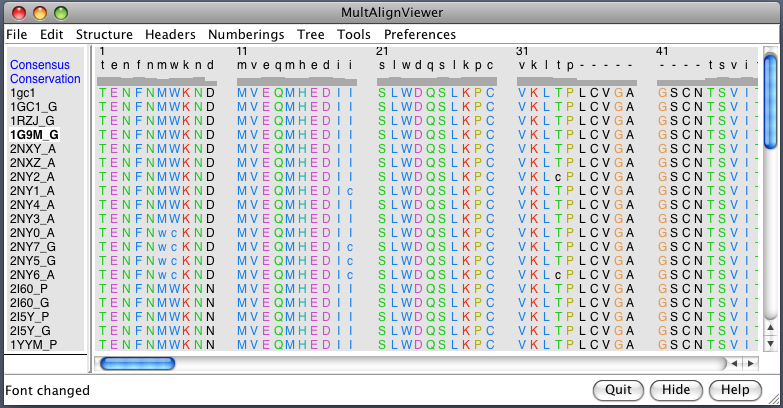Select sequence name 2NY3_A
This screenshot has height=408, width=783.
[32, 219]
